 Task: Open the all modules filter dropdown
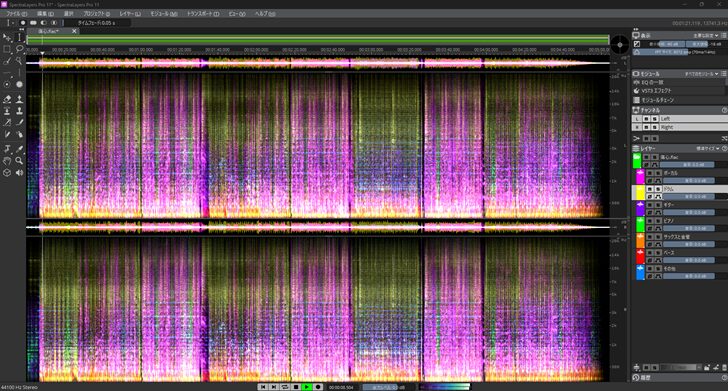[702, 74]
